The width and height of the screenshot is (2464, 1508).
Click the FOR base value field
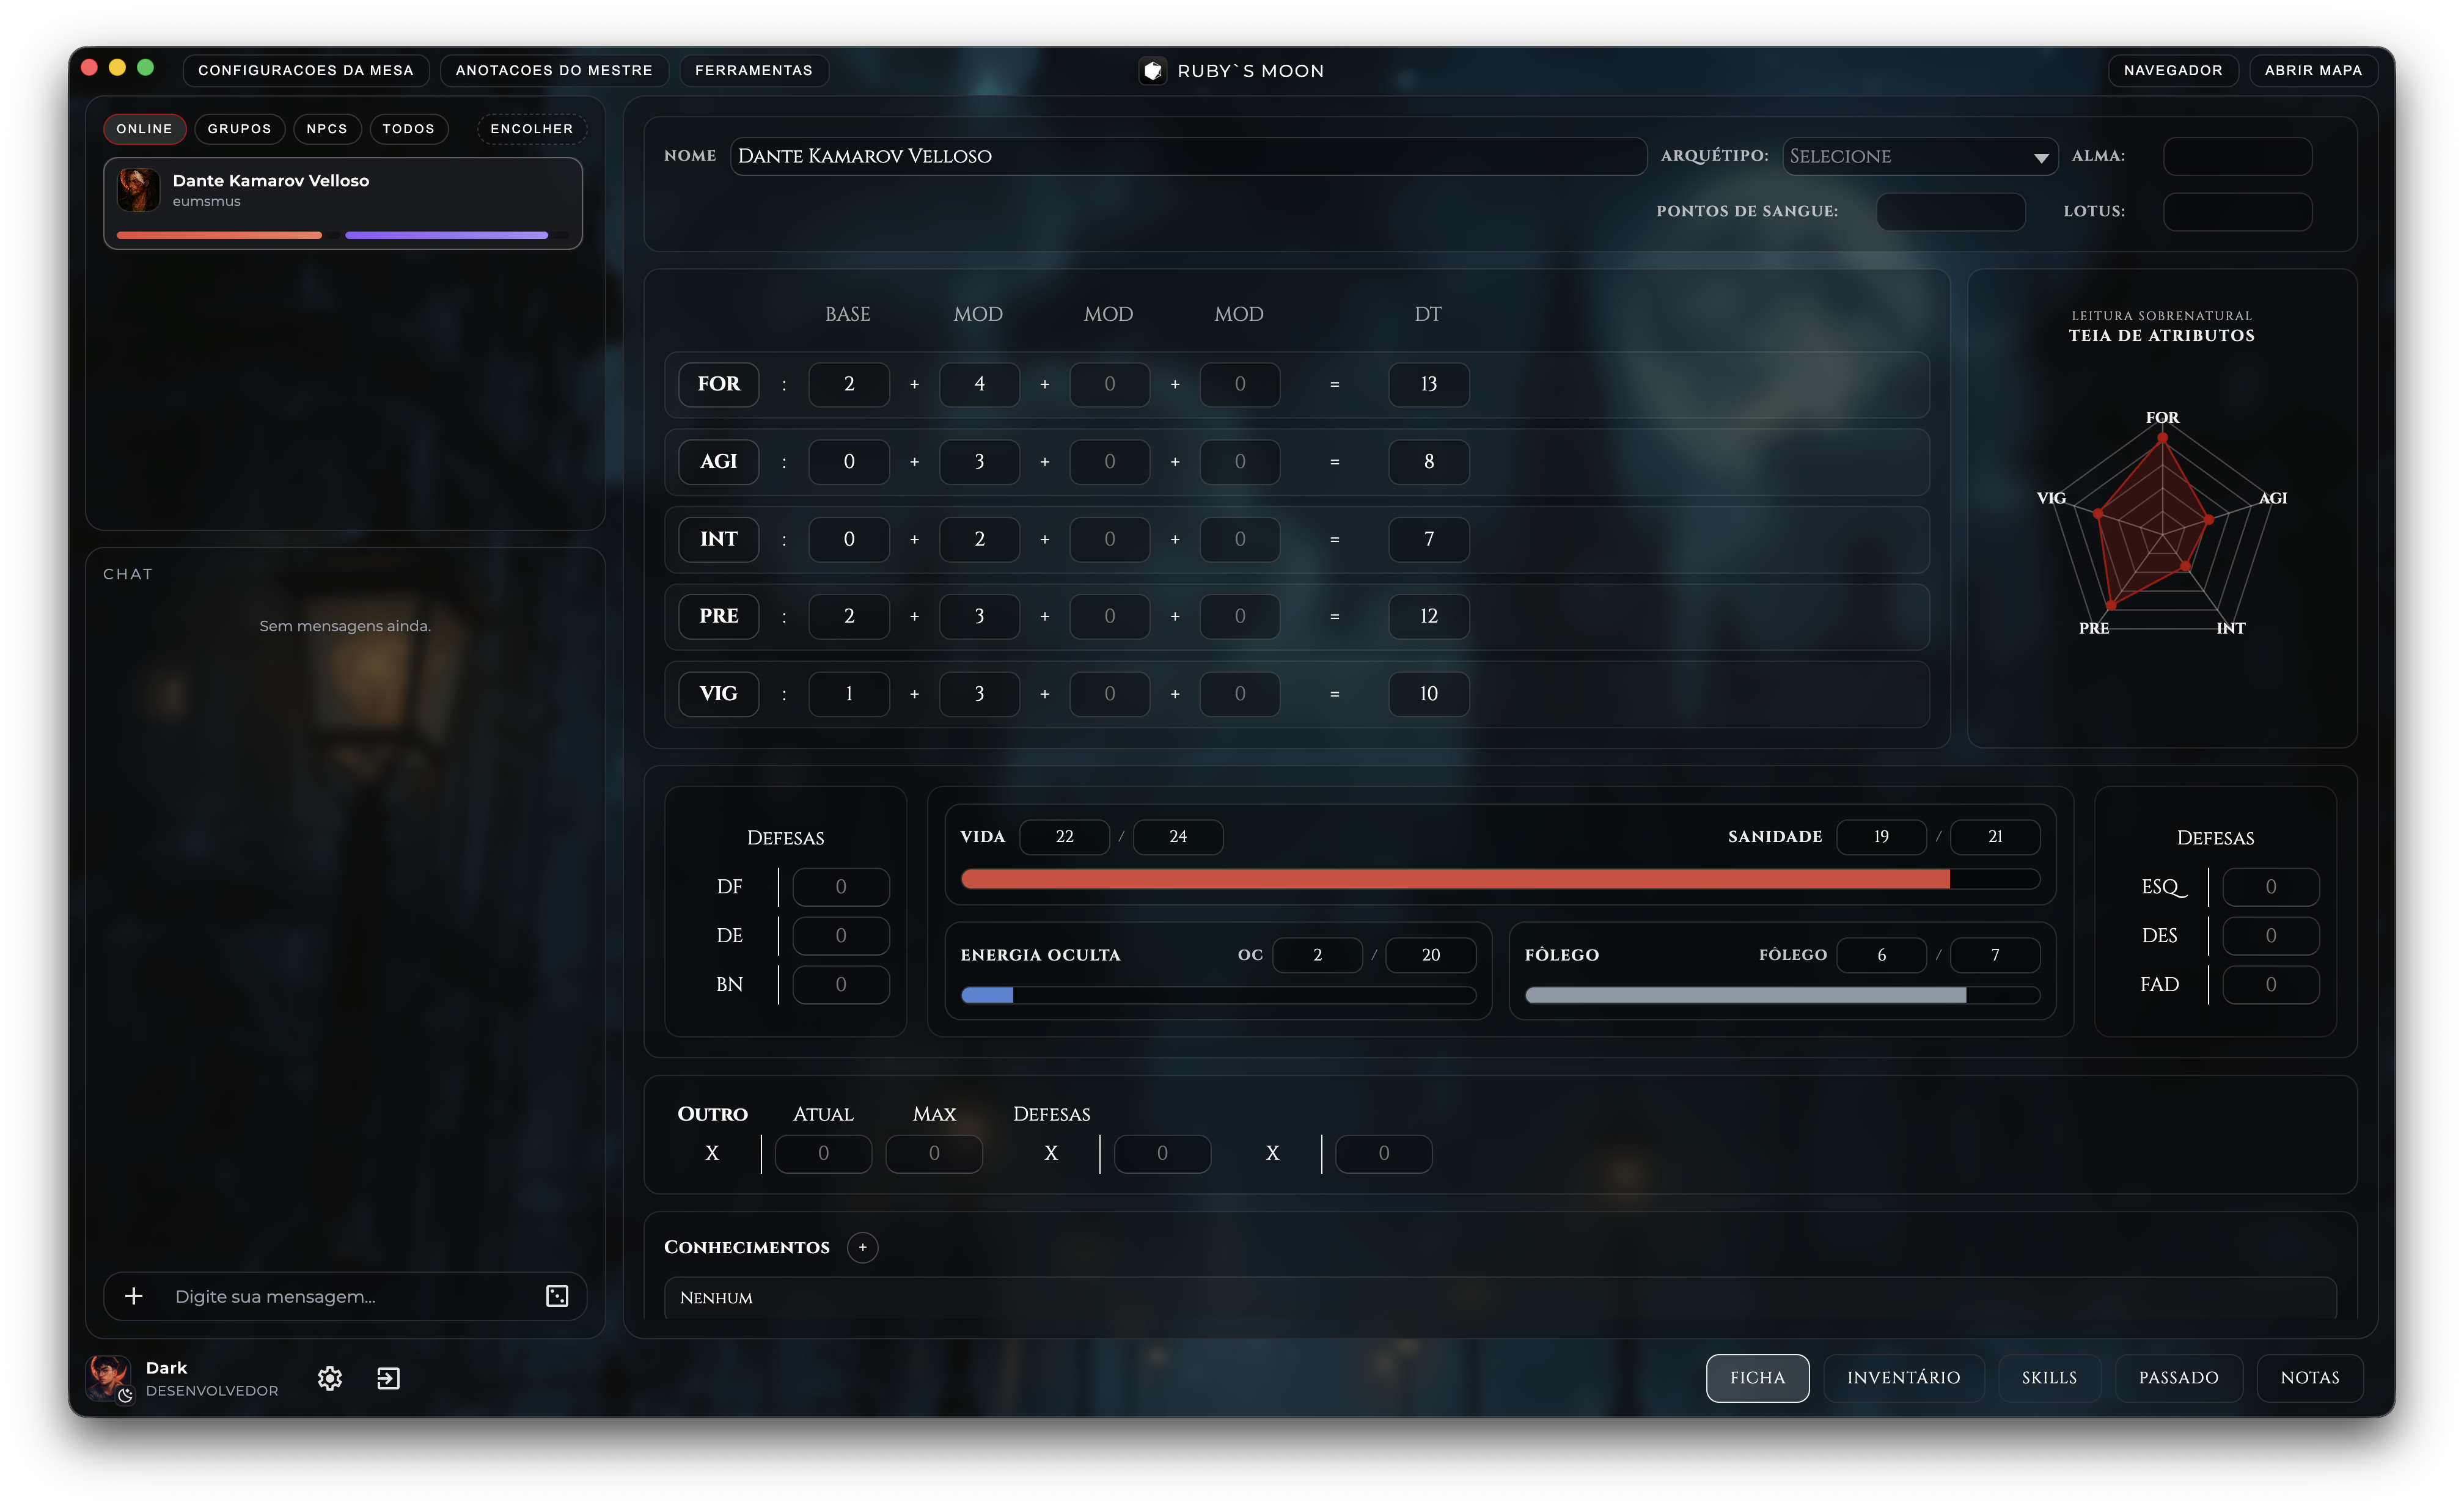click(x=849, y=384)
